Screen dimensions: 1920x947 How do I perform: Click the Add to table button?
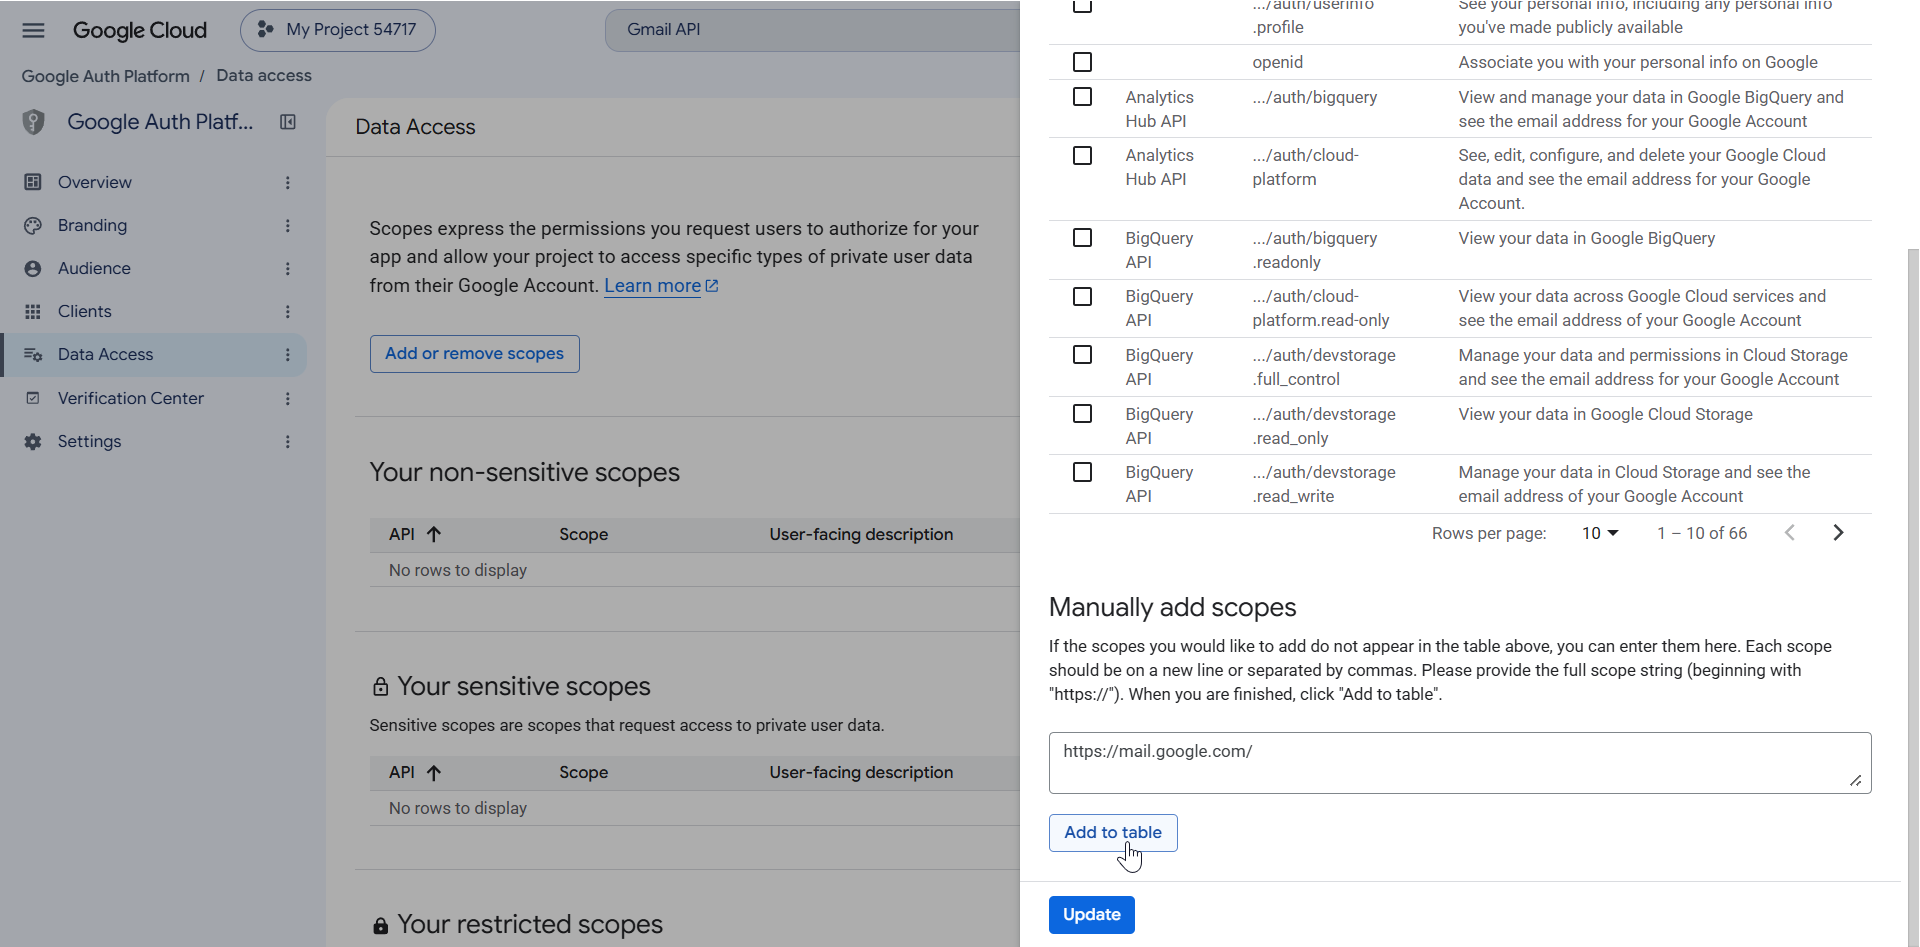click(x=1113, y=833)
